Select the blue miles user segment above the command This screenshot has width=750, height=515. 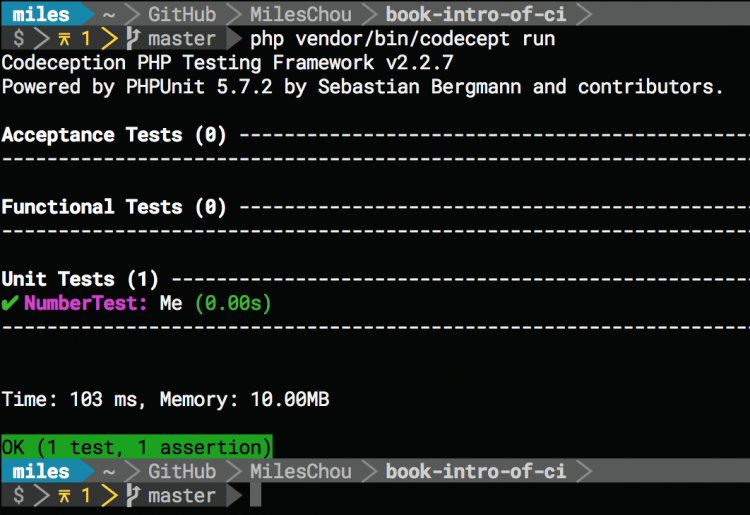click(x=40, y=14)
